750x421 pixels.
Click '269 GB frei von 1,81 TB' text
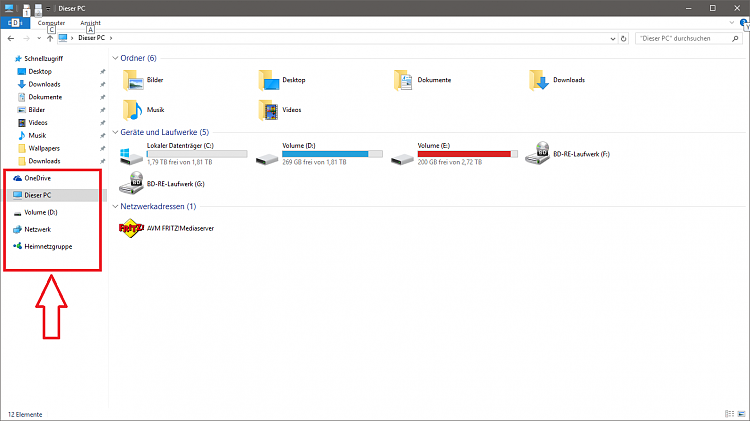click(314, 162)
